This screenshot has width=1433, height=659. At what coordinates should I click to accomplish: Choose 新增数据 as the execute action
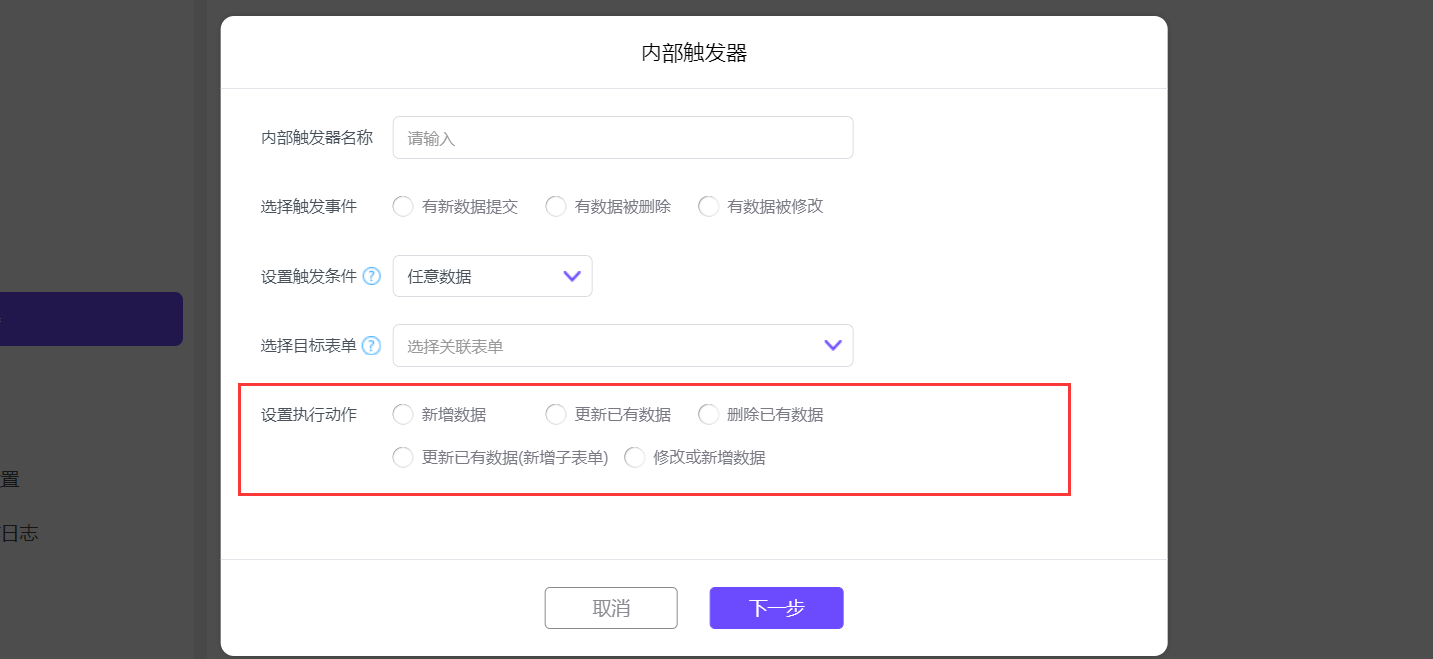(403, 414)
